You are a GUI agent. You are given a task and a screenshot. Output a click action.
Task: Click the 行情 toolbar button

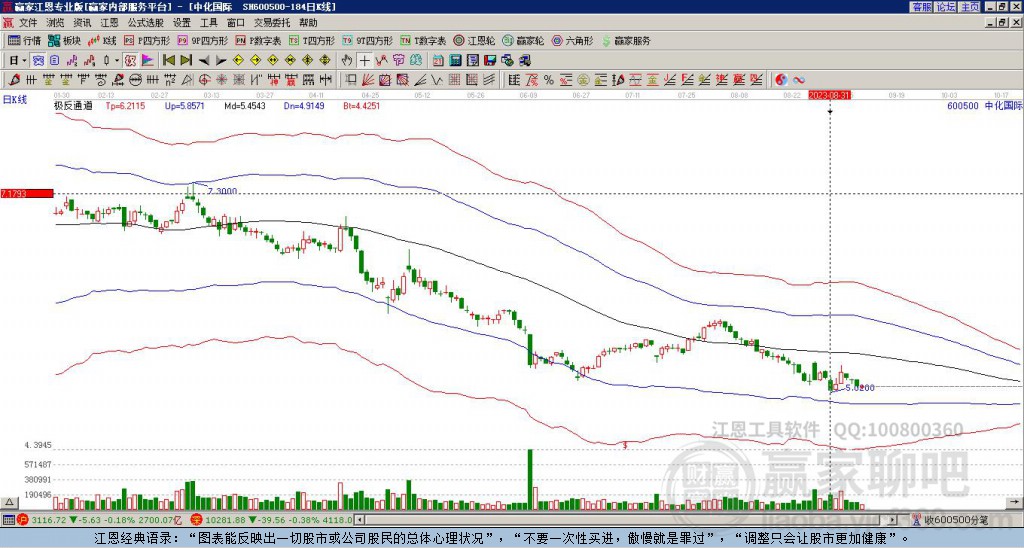pos(24,41)
